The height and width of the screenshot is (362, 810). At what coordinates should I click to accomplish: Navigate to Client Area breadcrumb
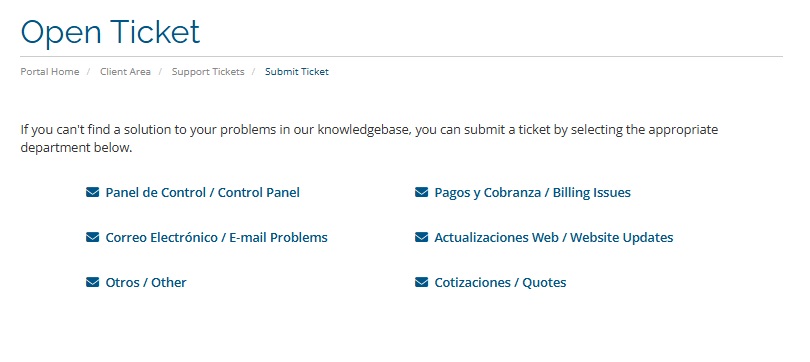pyautogui.click(x=126, y=72)
